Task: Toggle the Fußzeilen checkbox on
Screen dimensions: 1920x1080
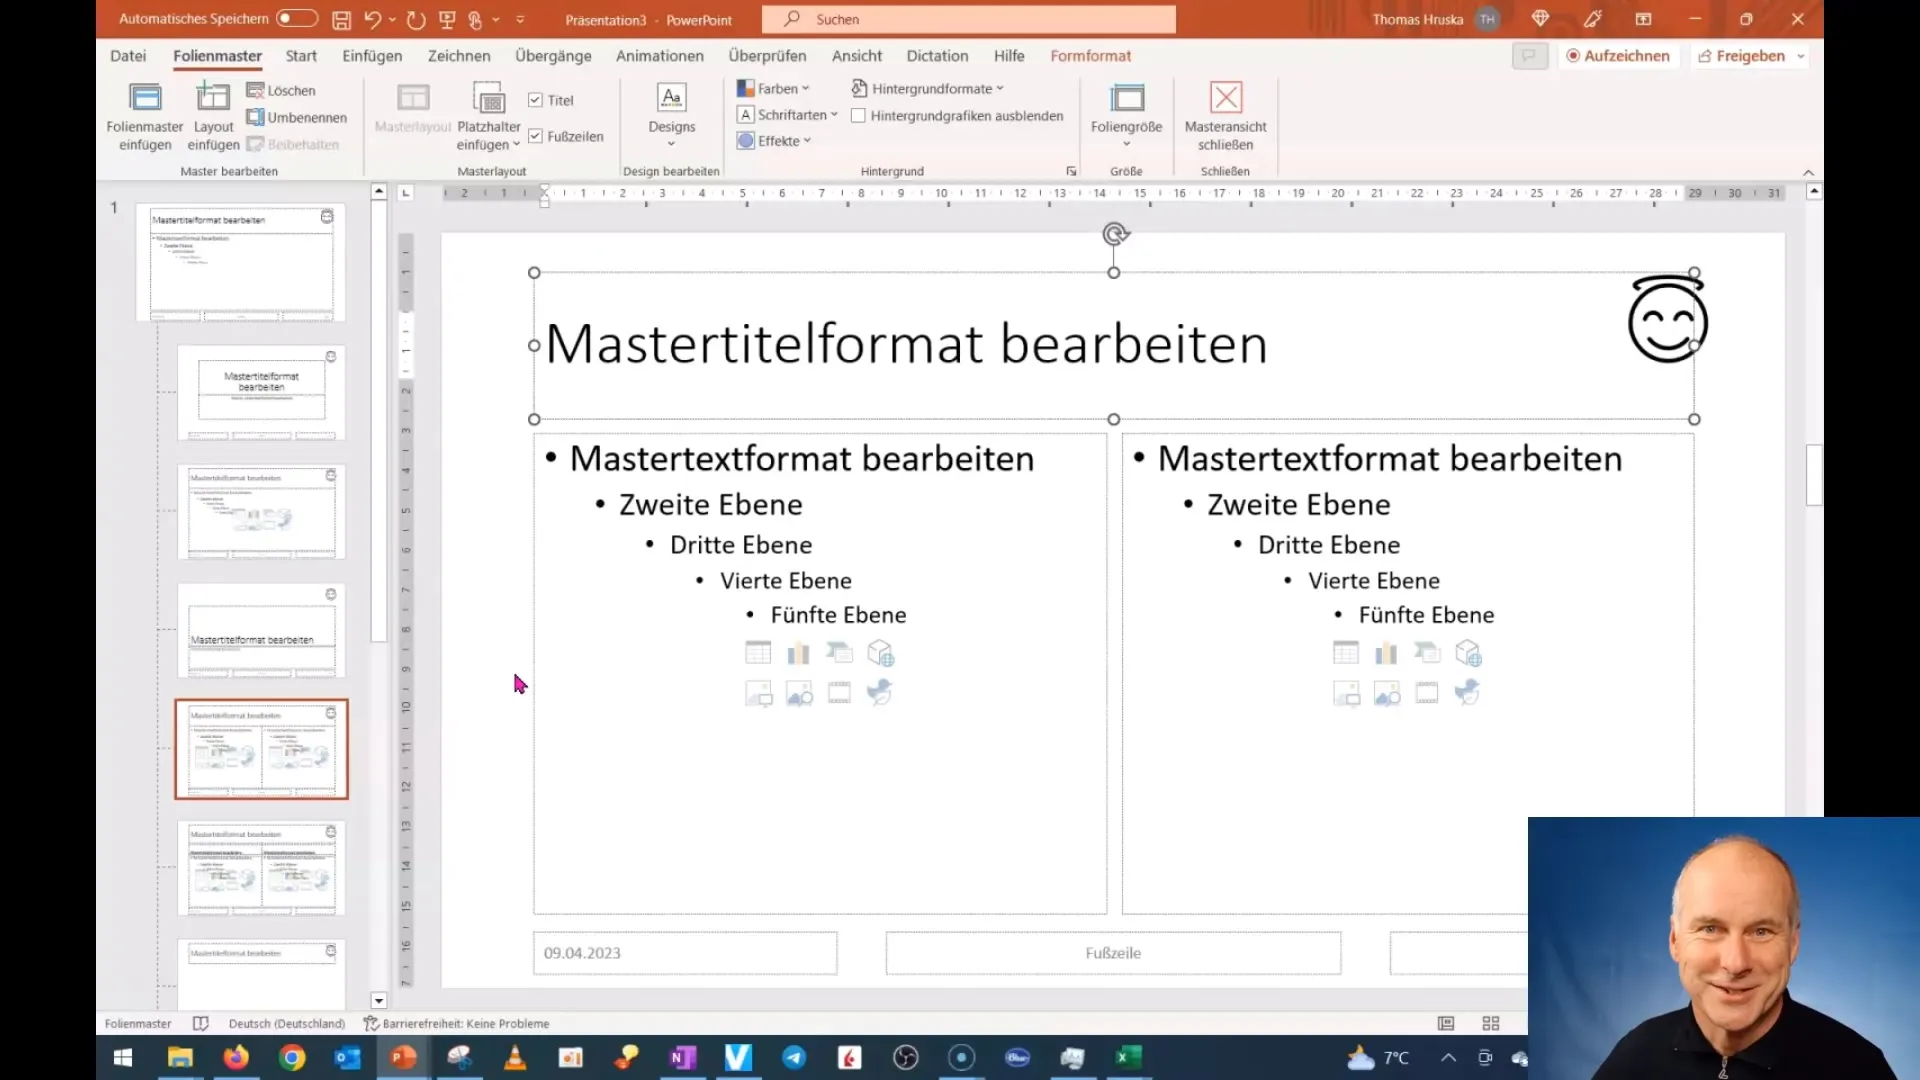Action: pyautogui.click(x=535, y=136)
